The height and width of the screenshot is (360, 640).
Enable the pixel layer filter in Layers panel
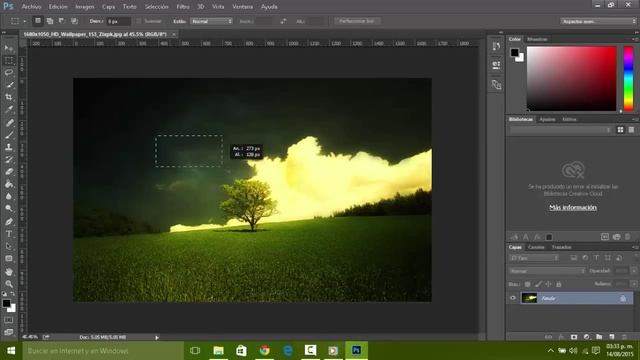pos(573,258)
